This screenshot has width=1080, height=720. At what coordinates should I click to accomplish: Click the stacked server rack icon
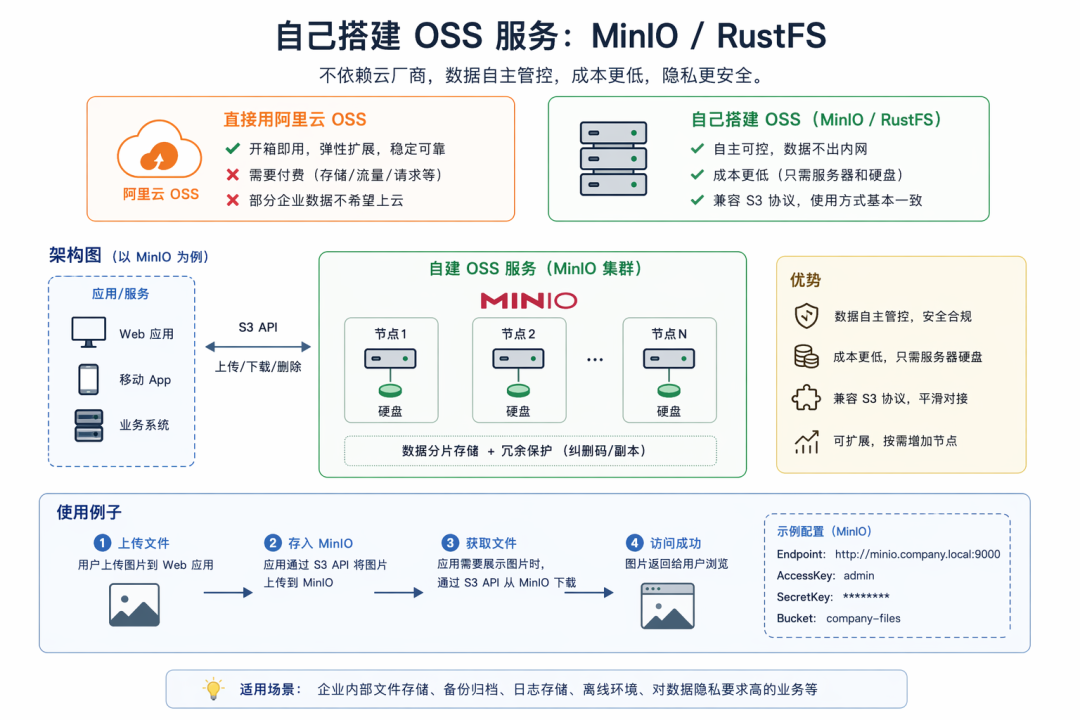point(613,159)
